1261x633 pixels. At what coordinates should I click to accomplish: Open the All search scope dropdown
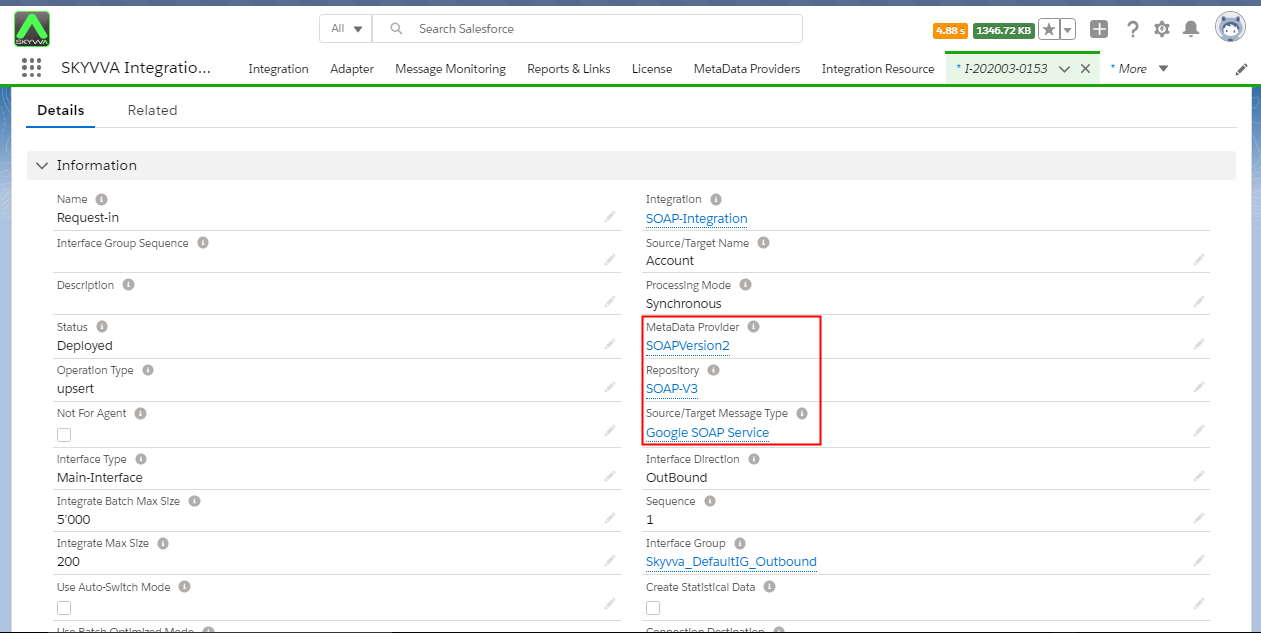[x=346, y=29]
